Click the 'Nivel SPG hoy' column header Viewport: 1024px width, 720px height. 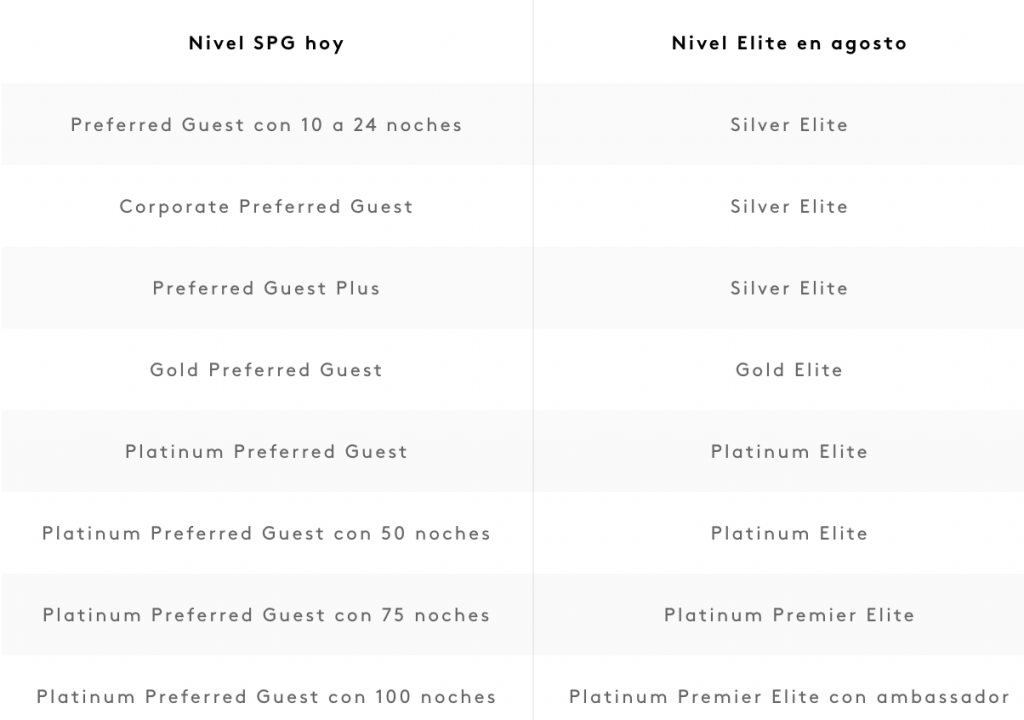pyautogui.click(x=266, y=44)
